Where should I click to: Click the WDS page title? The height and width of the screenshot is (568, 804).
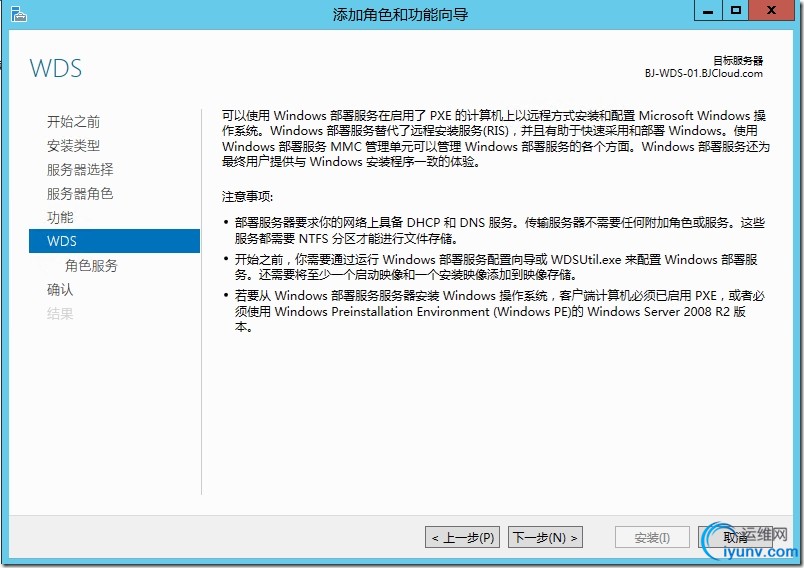[55, 68]
